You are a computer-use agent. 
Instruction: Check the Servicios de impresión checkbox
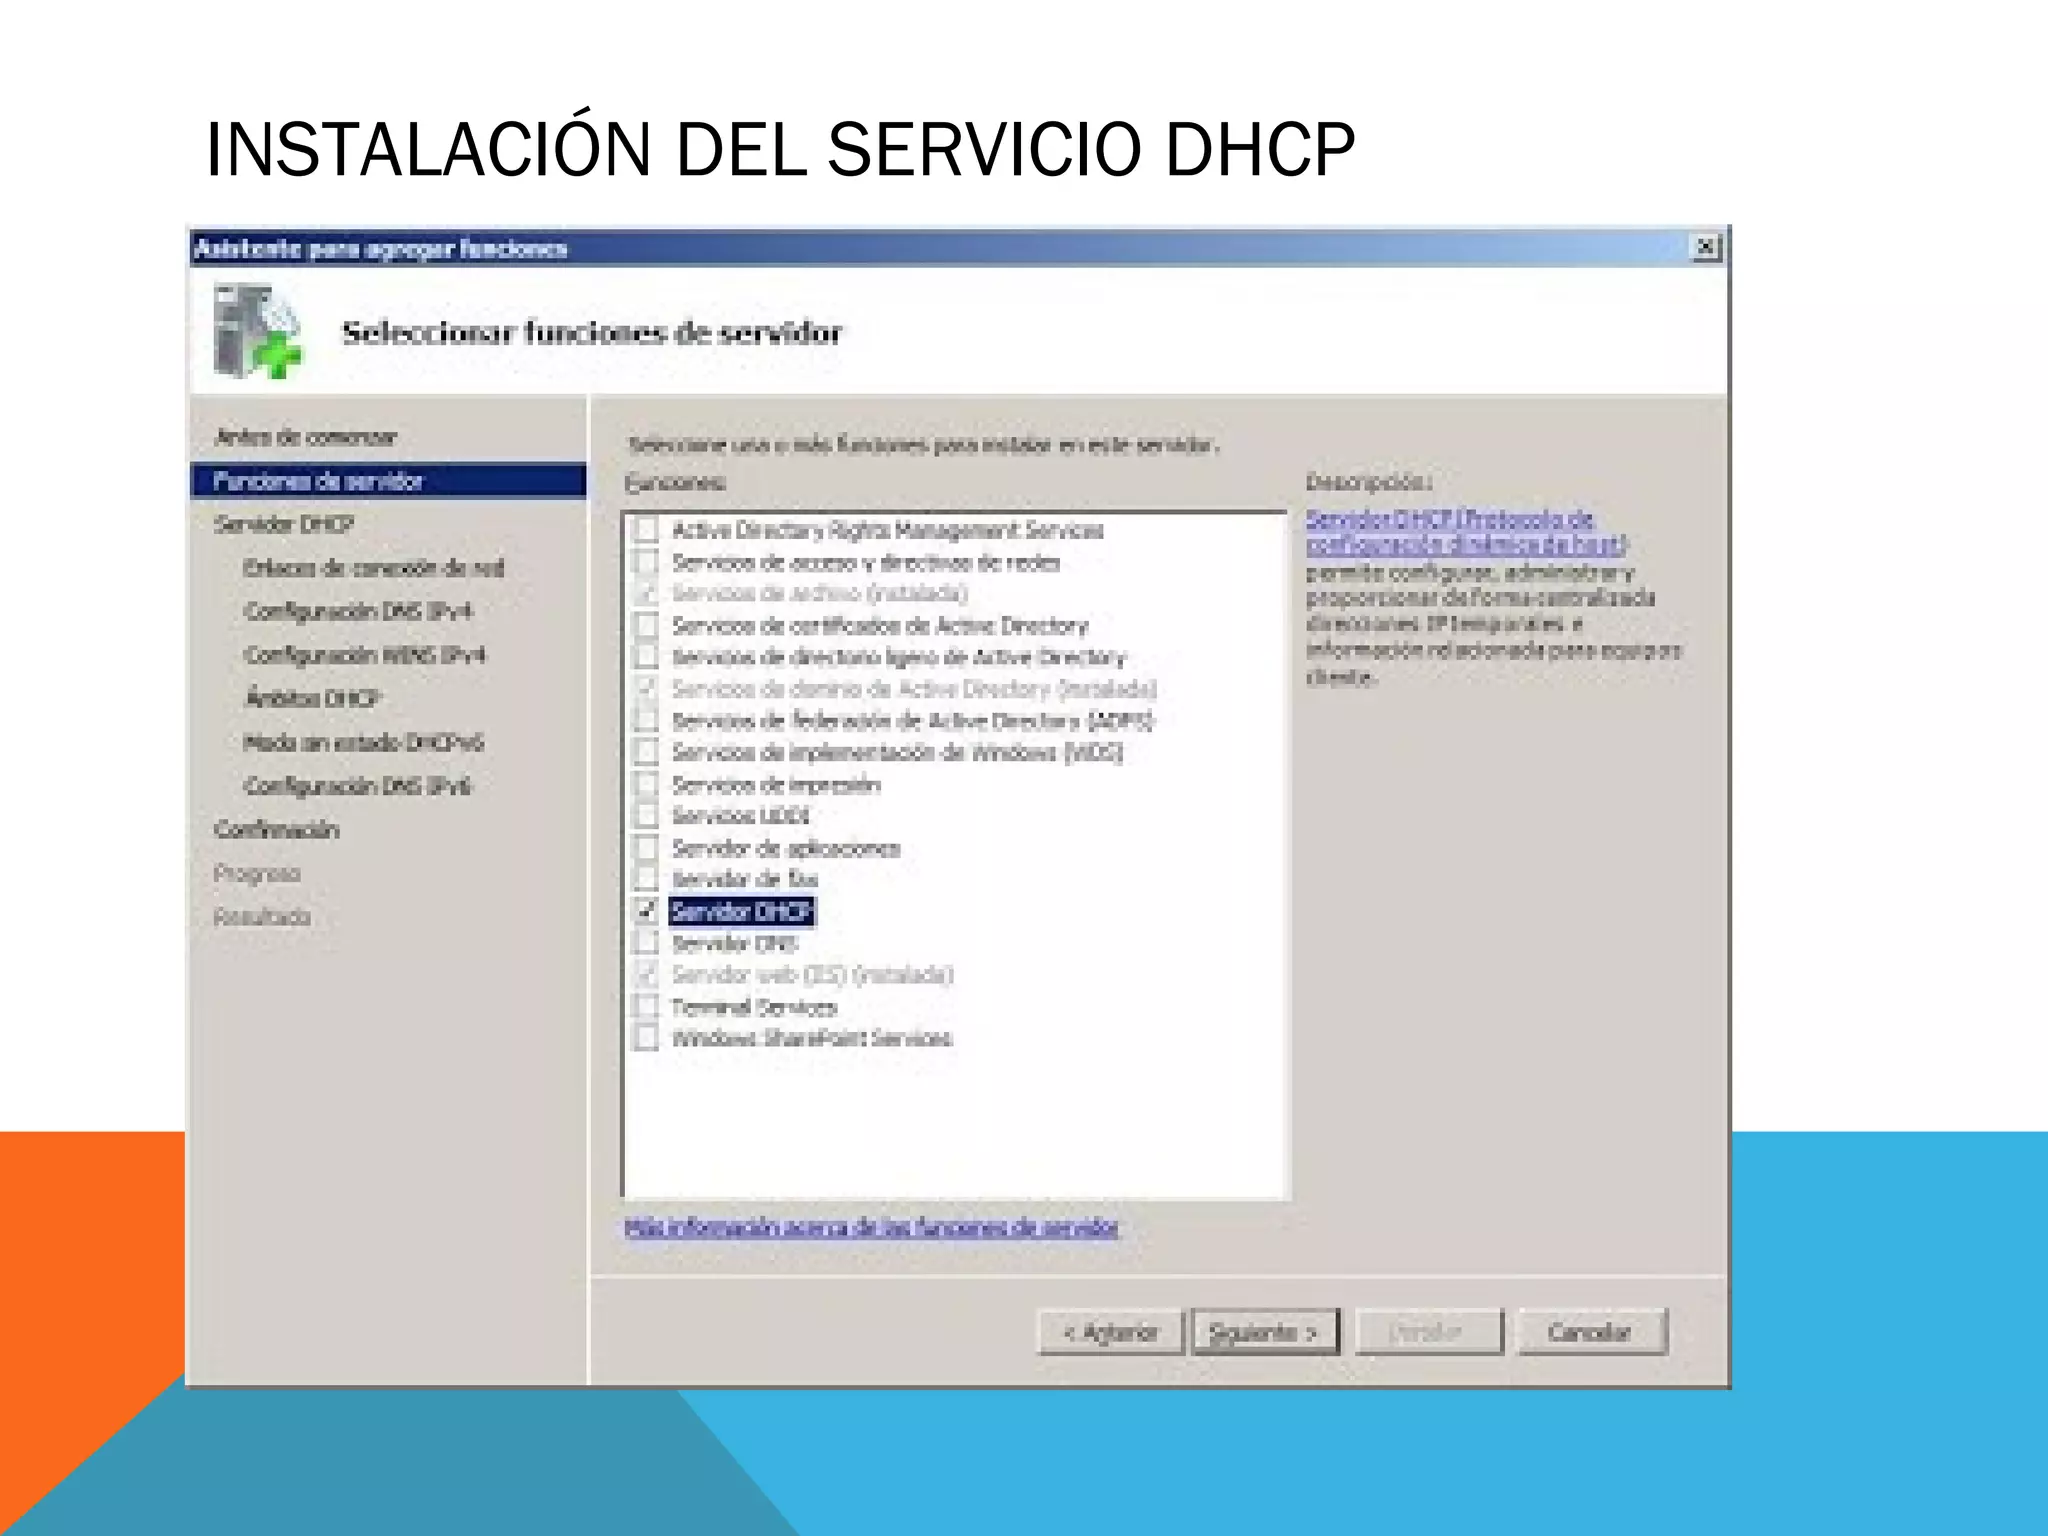tap(647, 784)
